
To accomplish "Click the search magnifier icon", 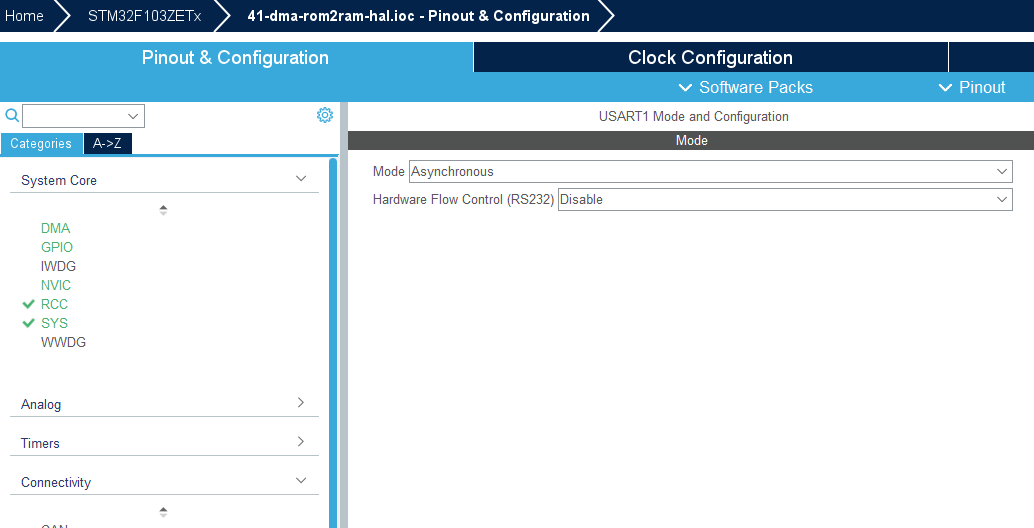I will tap(12, 116).
